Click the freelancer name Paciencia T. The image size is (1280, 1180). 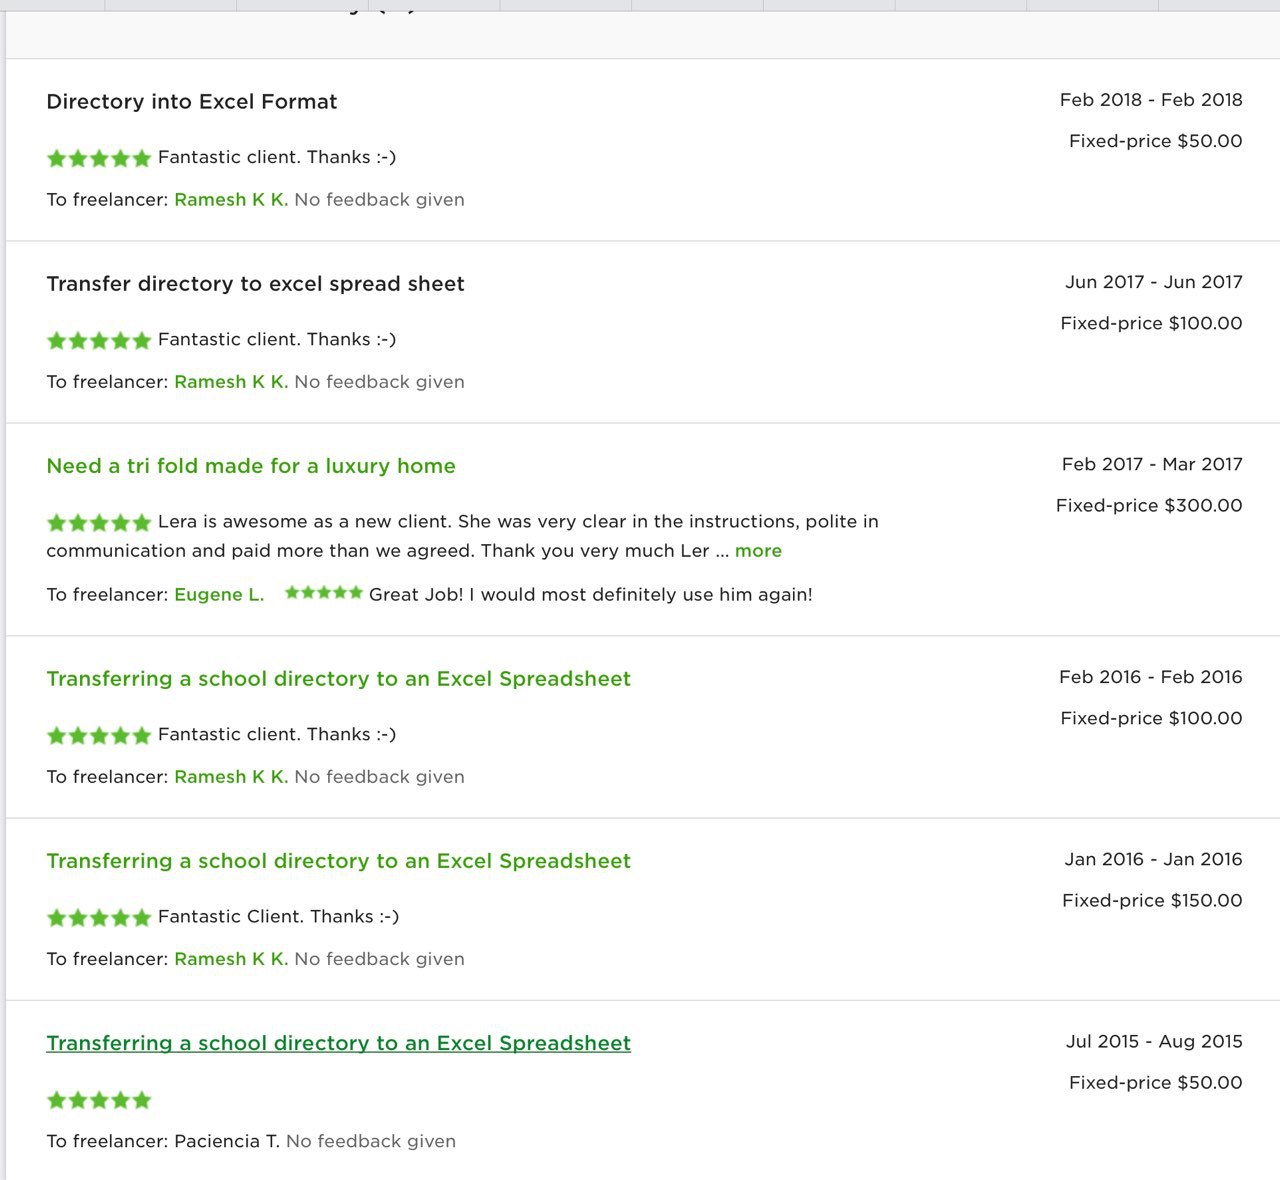coord(227,1141)
